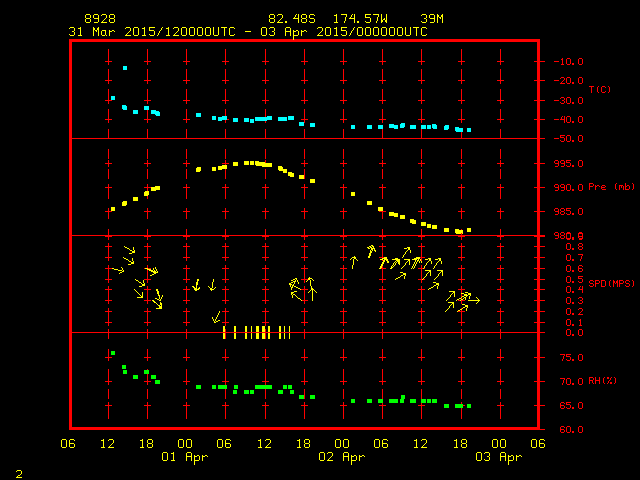Viewport: 640px width, 480px height.
Task: Click the isolated highest cyan temperature point
Action: pyautogui.click(x=125, y=68)
